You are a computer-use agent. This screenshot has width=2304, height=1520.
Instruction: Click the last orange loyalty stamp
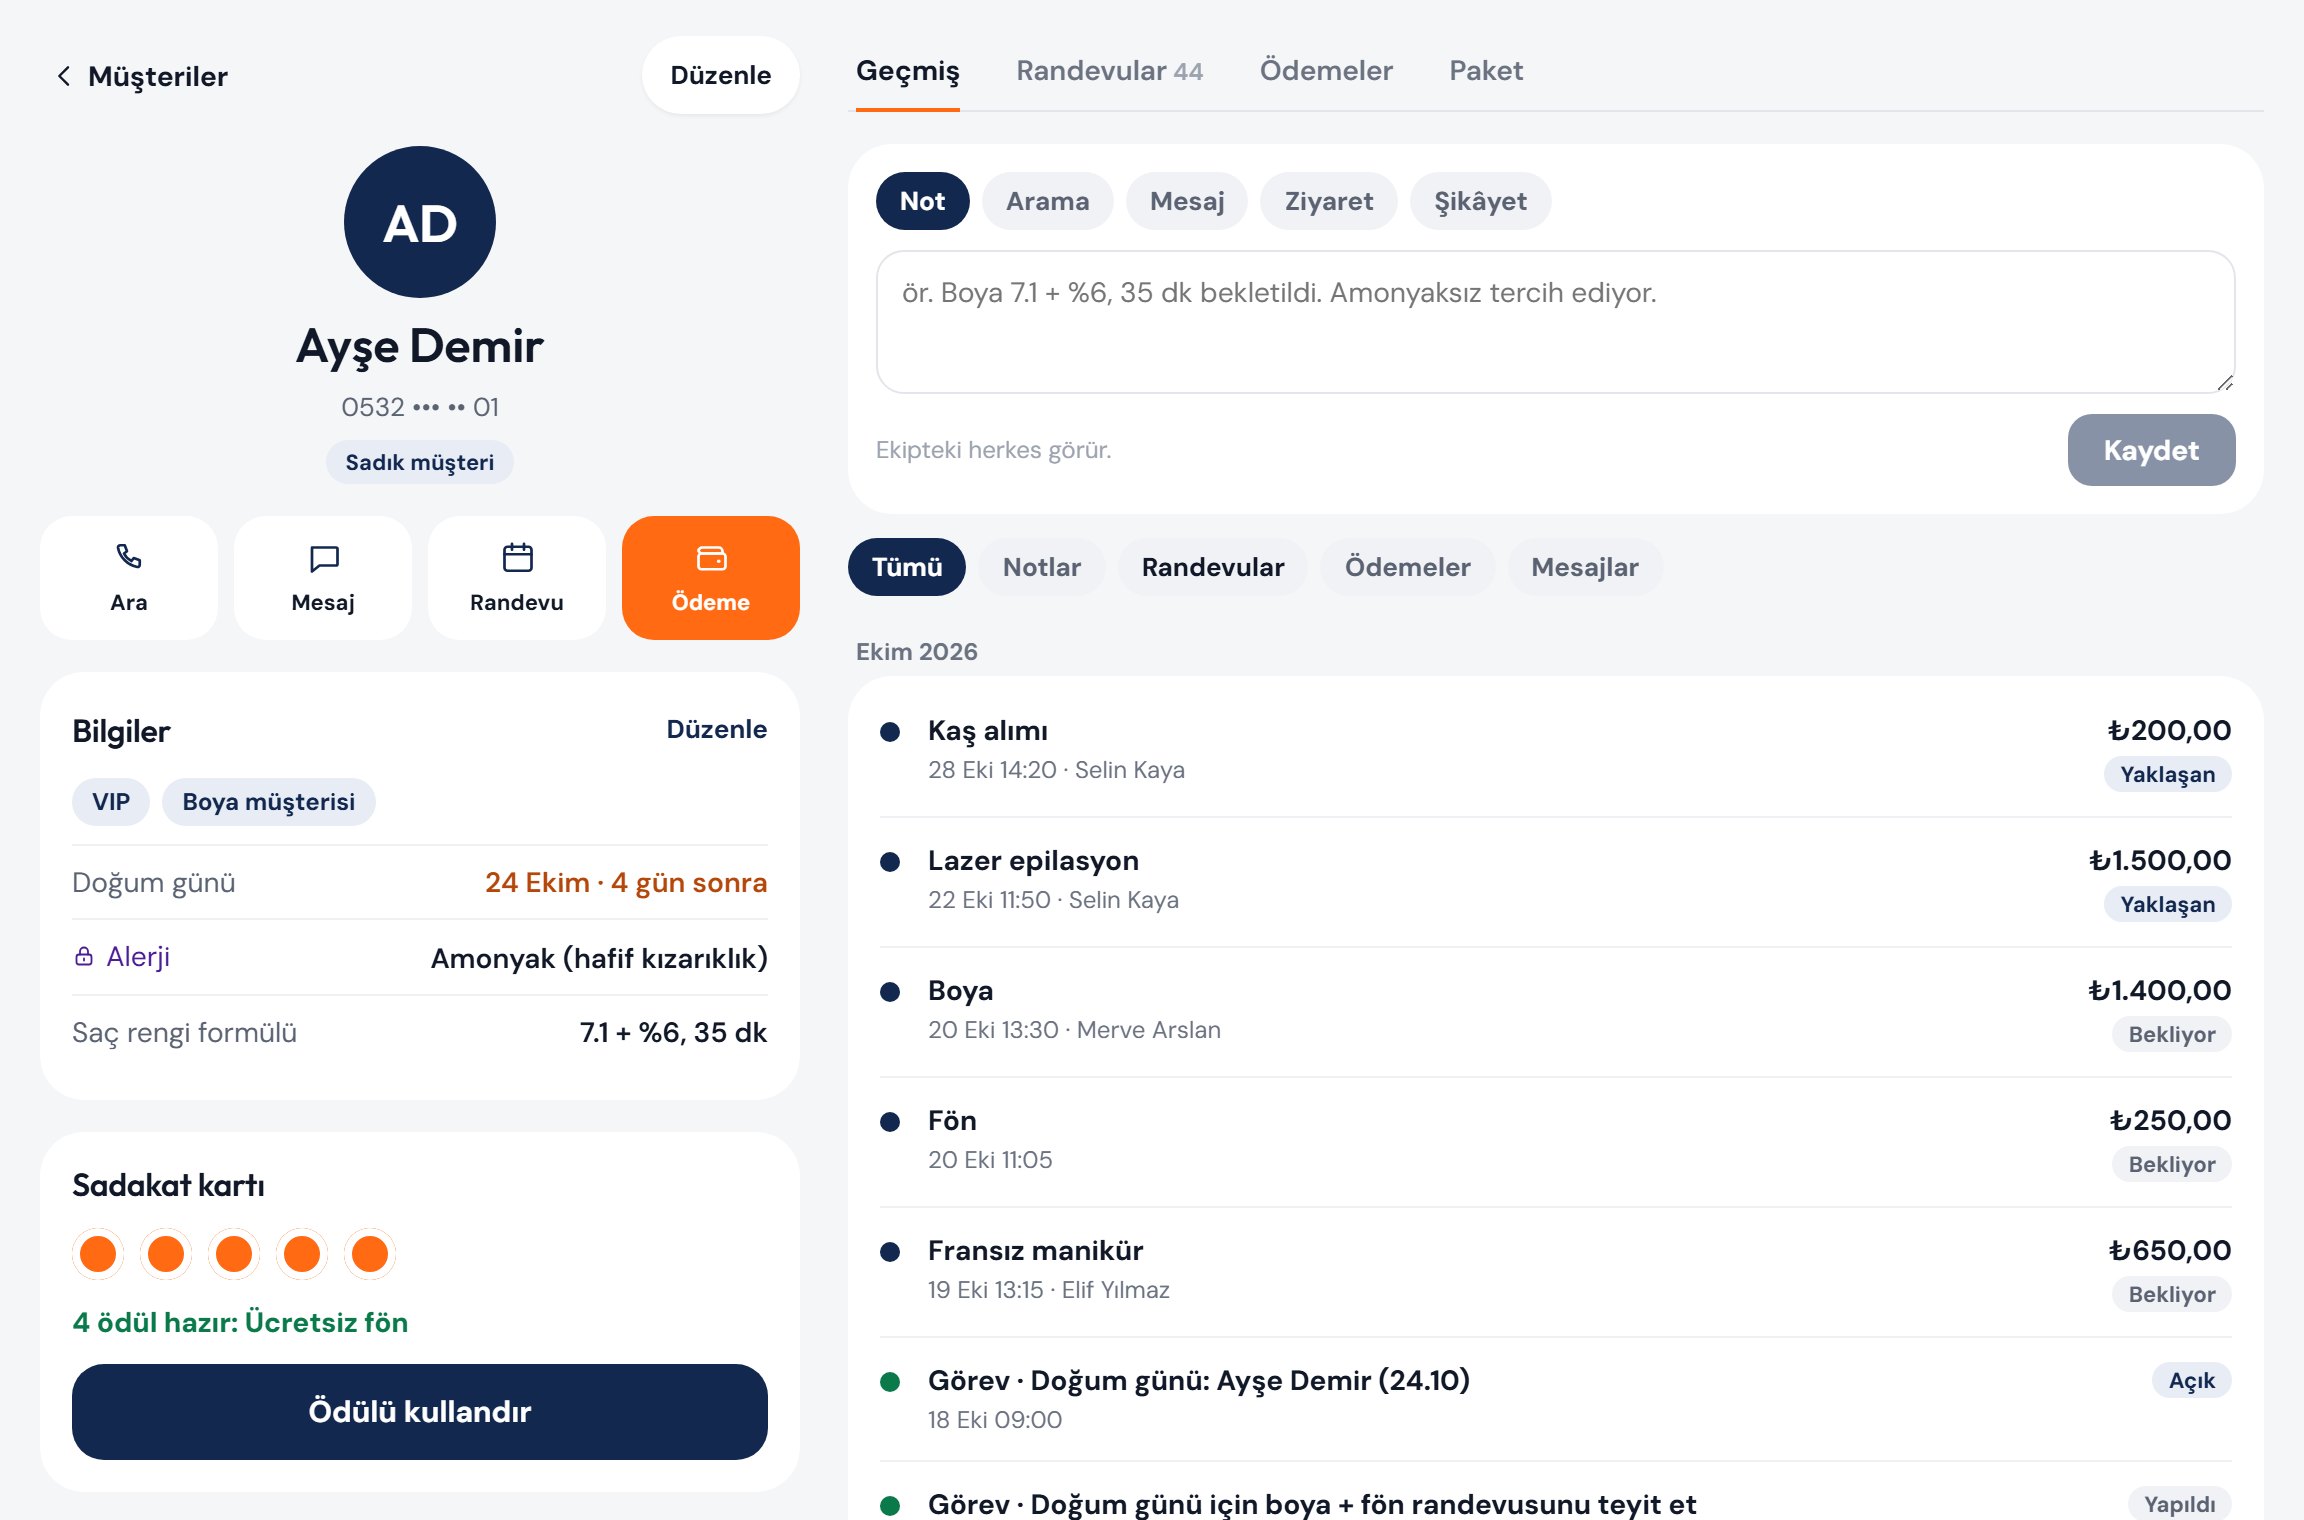click(370, 1254)
